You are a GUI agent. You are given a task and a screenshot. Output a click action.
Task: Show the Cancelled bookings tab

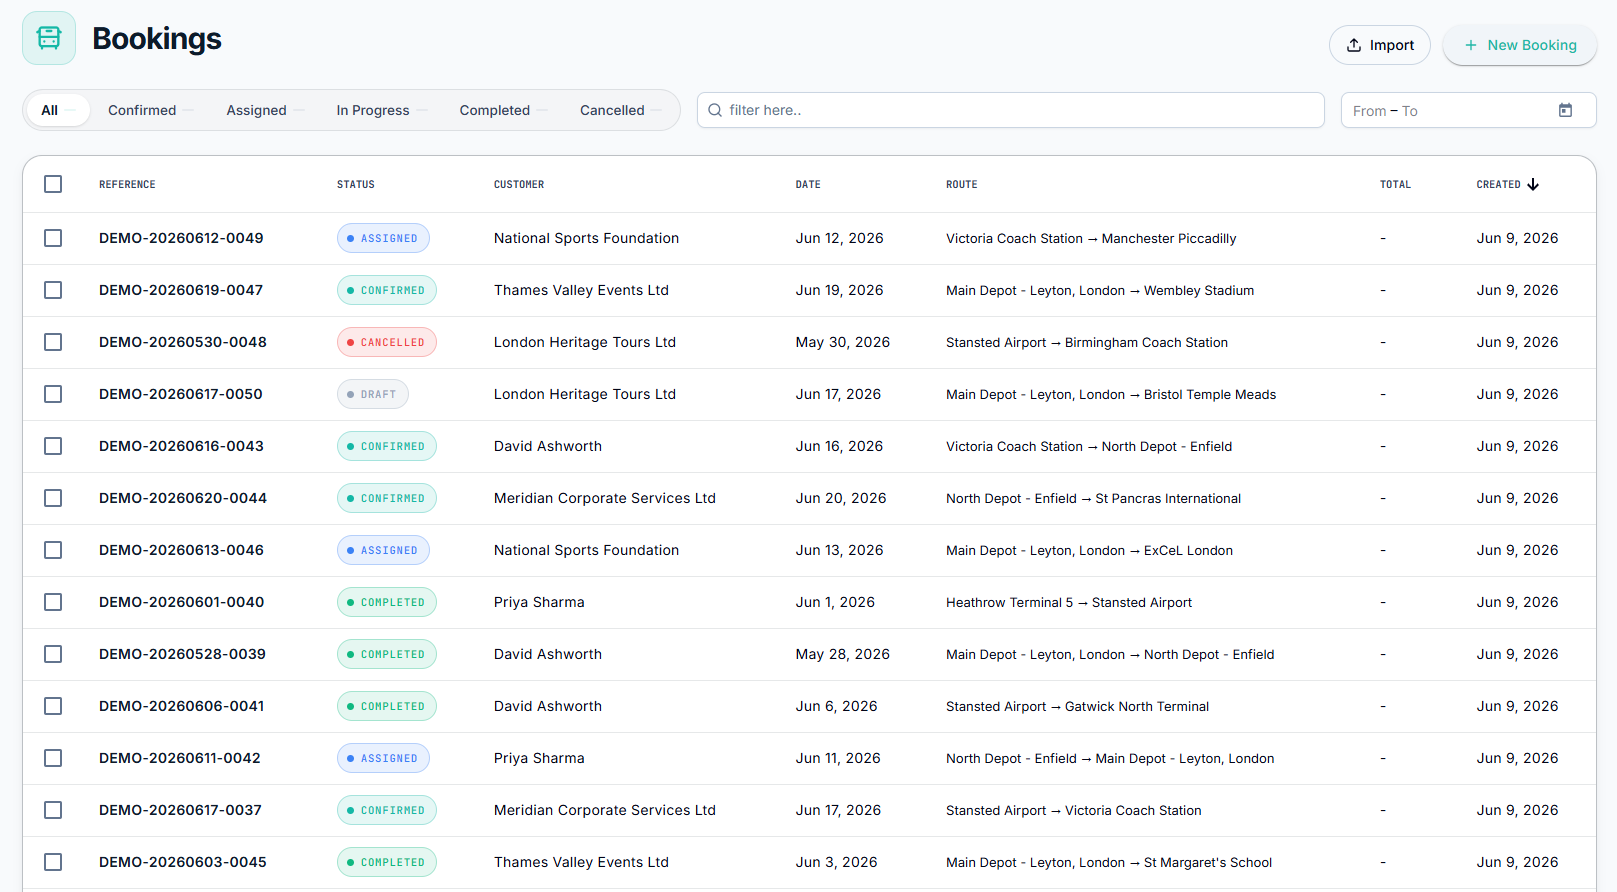coord(620,110)
